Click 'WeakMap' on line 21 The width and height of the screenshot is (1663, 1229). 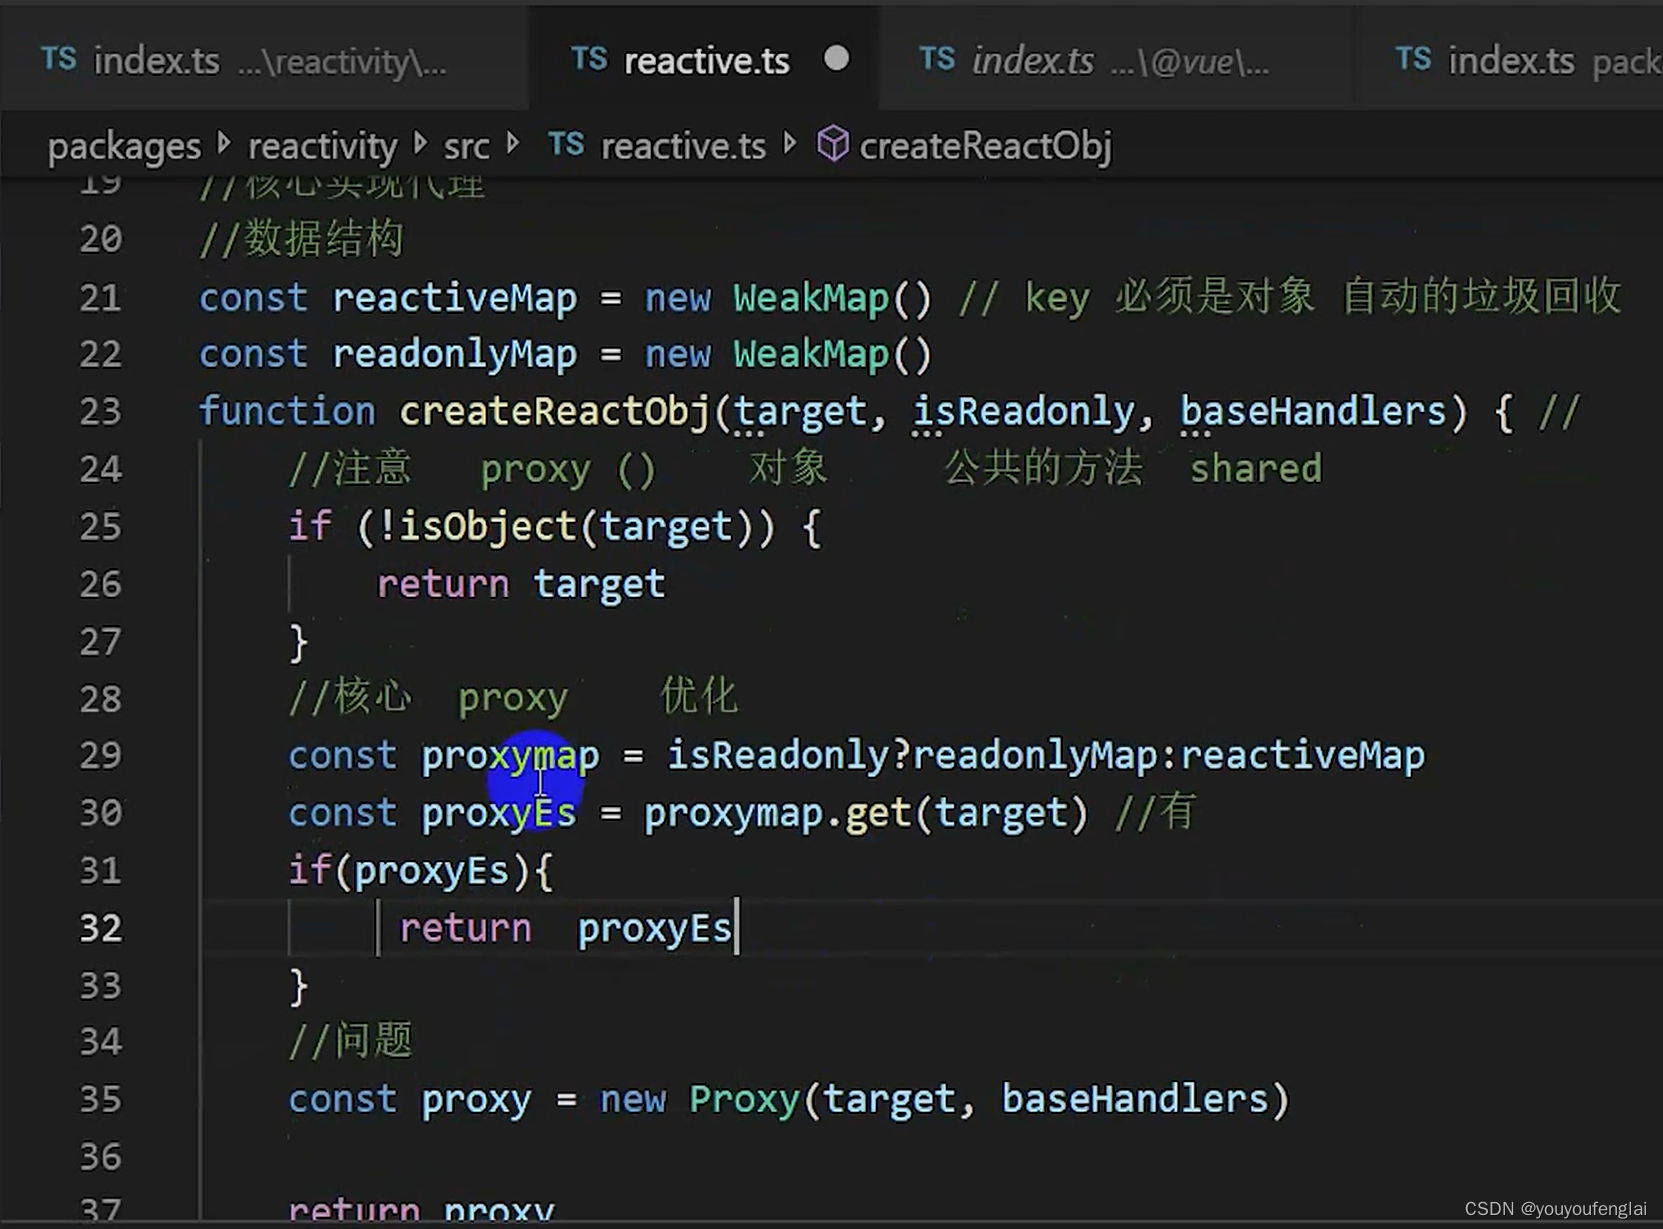tap(811, 298)
